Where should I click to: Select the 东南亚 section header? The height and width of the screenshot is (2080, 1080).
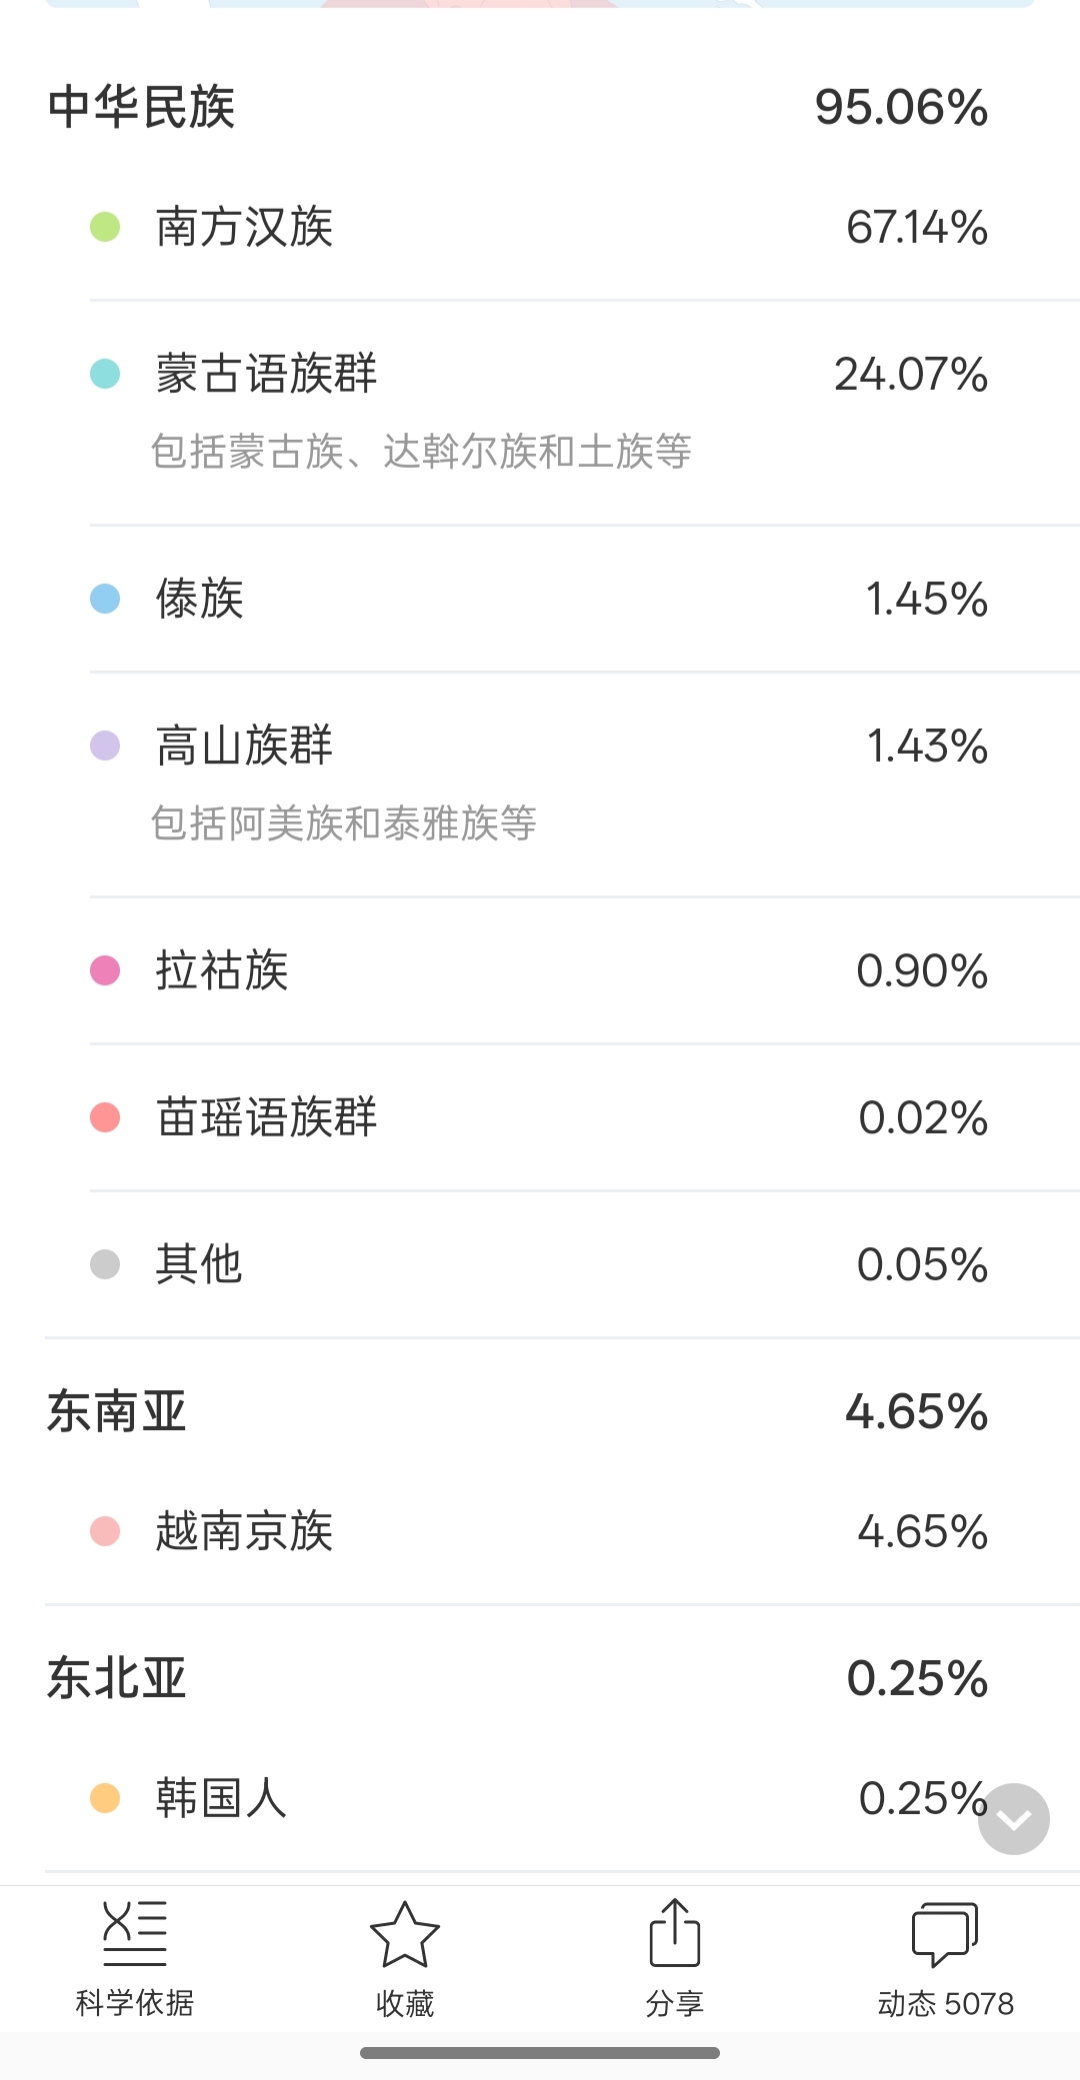tap(117, 1412)
